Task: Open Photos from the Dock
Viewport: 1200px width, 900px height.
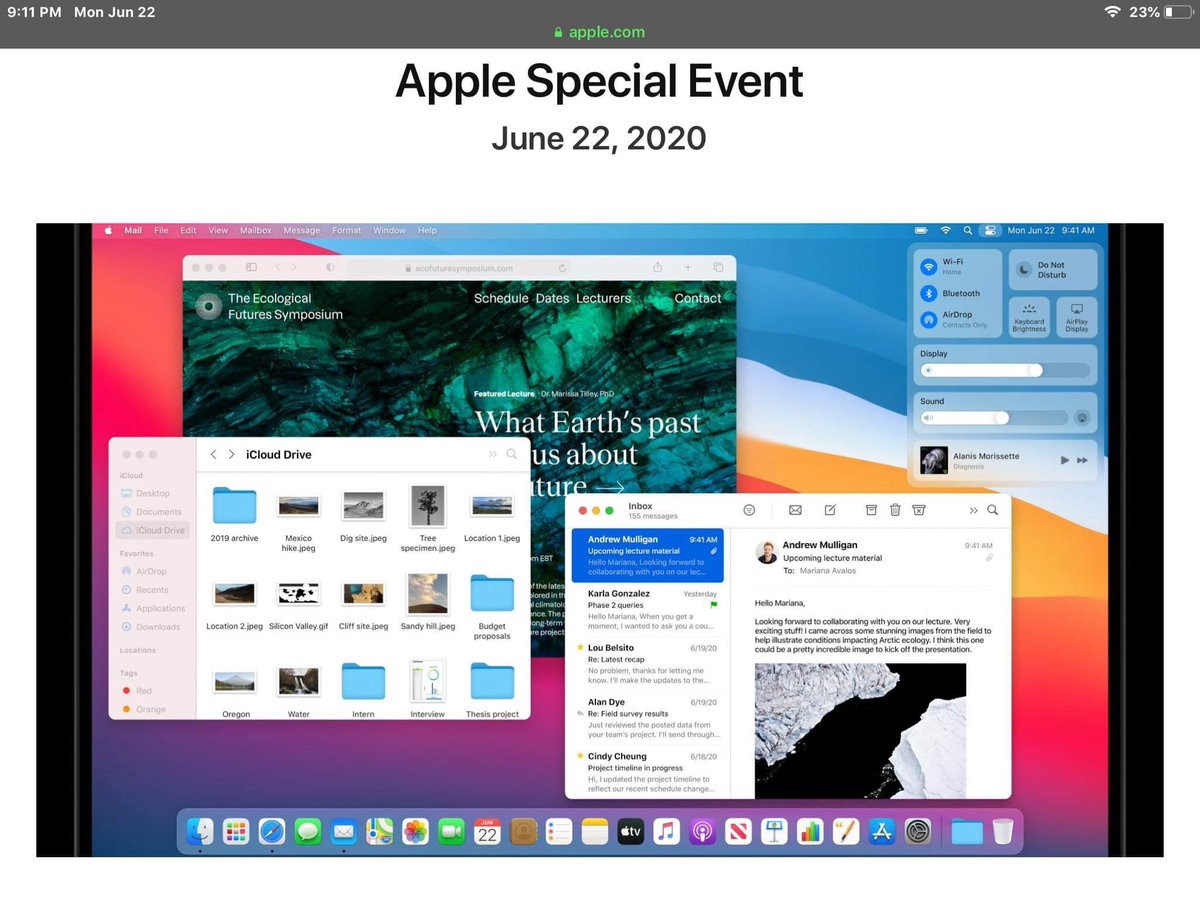Action: pyautogui.click(x=415, y=831)
